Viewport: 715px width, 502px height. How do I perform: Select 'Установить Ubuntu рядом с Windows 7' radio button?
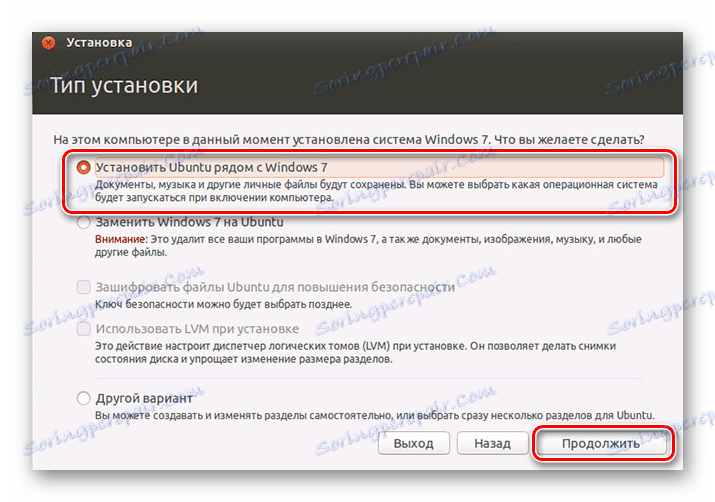[83, 167]
